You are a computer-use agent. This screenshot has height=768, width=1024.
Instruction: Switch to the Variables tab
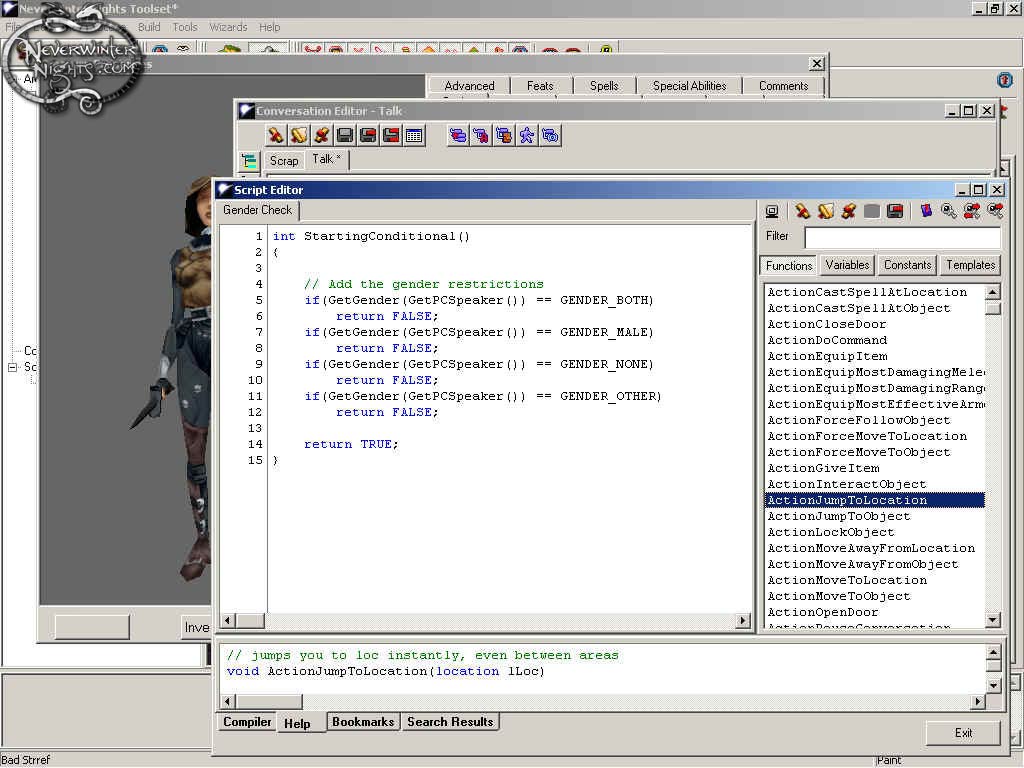[x=847, y=265]
